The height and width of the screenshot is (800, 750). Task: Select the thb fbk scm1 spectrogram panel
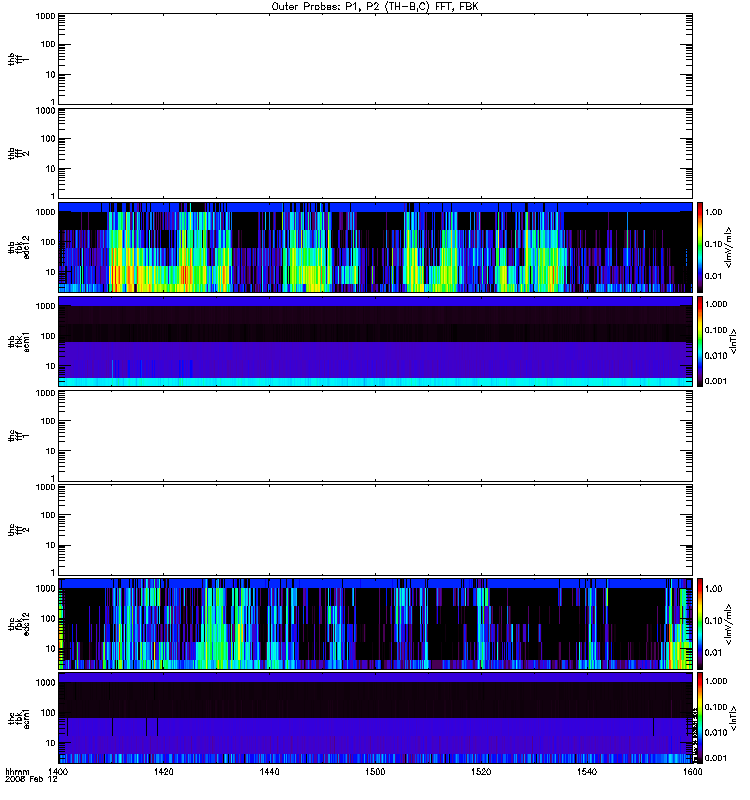[376, 341]
